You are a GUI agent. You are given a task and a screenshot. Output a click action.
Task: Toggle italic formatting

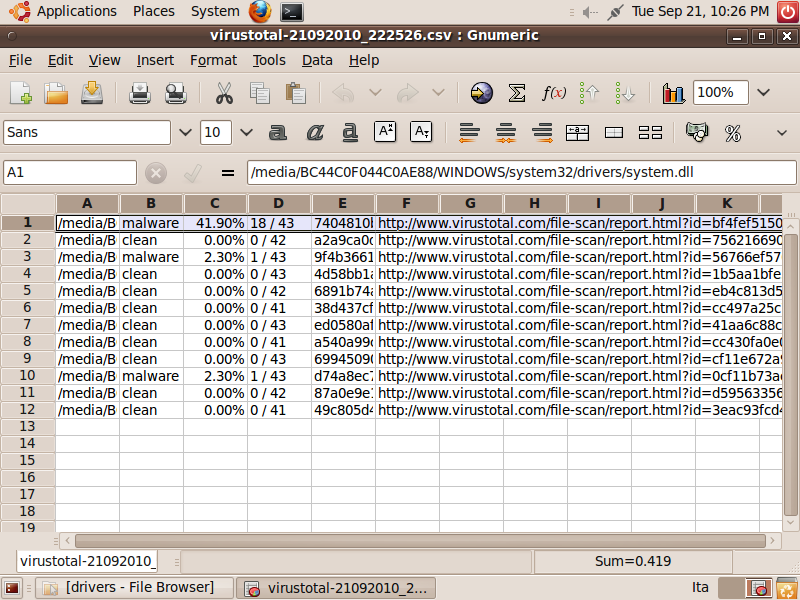coord(314,133)
